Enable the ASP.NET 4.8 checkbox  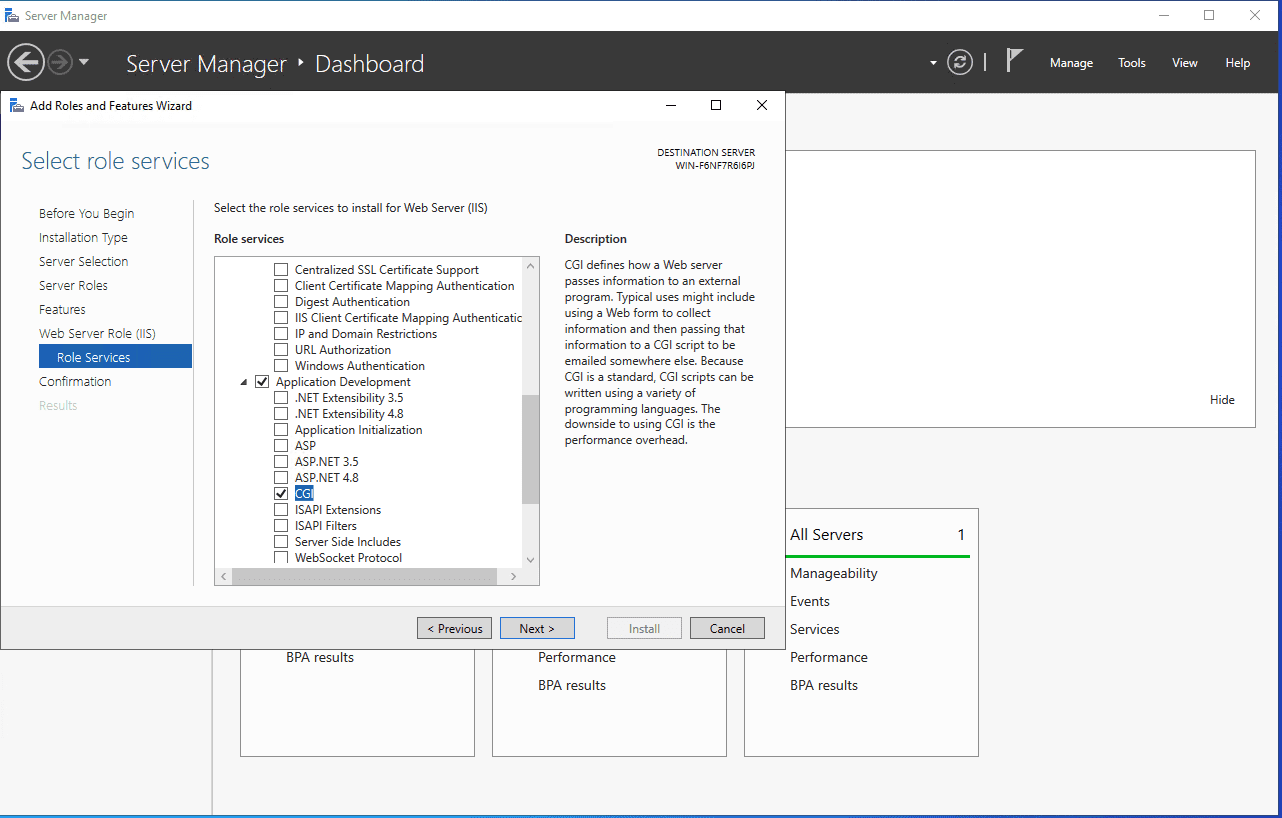pyautogui.click(x=281, y=478)
